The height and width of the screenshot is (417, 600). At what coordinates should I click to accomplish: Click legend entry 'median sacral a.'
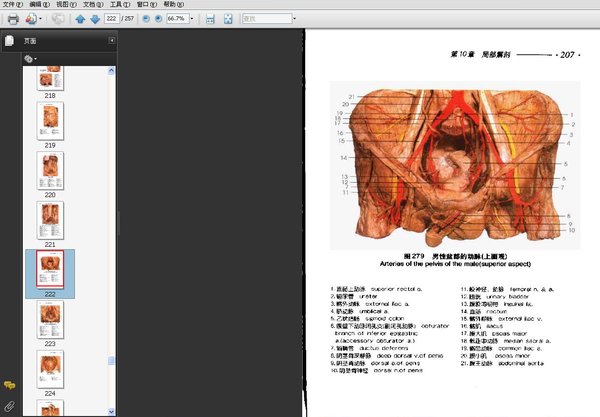pyautogui.click(x=506, y=340)
